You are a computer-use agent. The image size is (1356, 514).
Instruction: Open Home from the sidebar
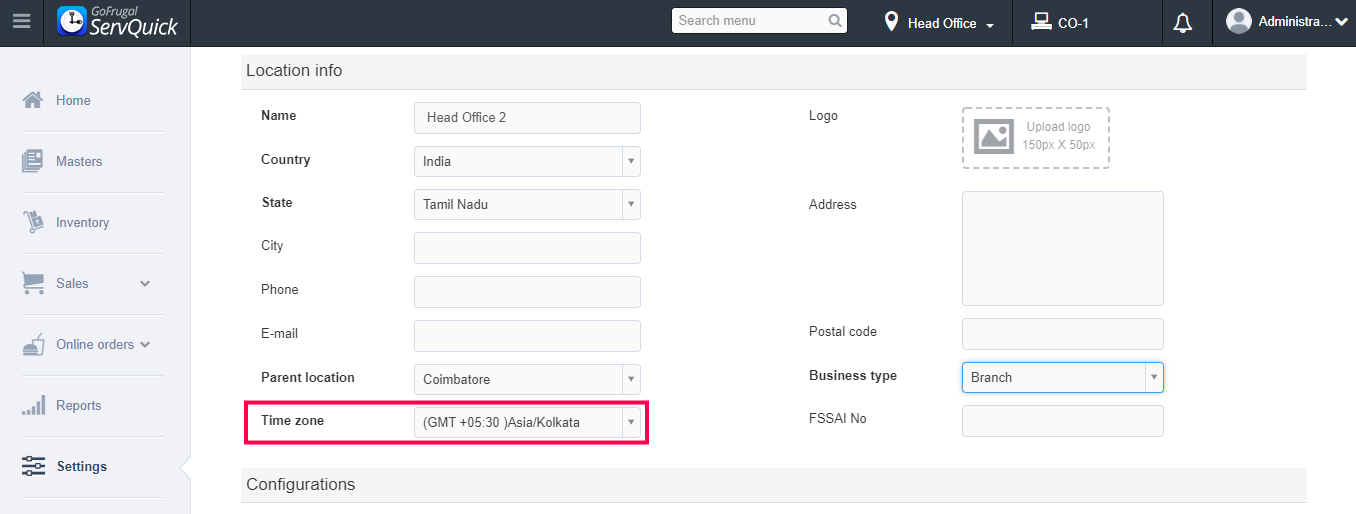tap(73, 100)
